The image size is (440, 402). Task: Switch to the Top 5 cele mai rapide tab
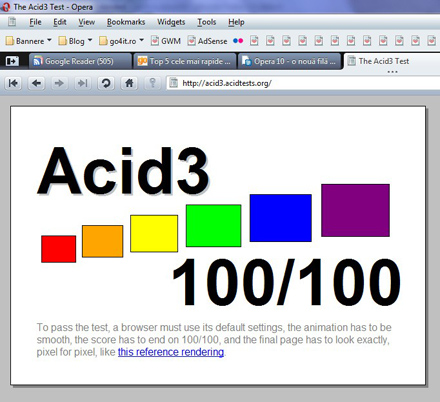tap(184, 61)
